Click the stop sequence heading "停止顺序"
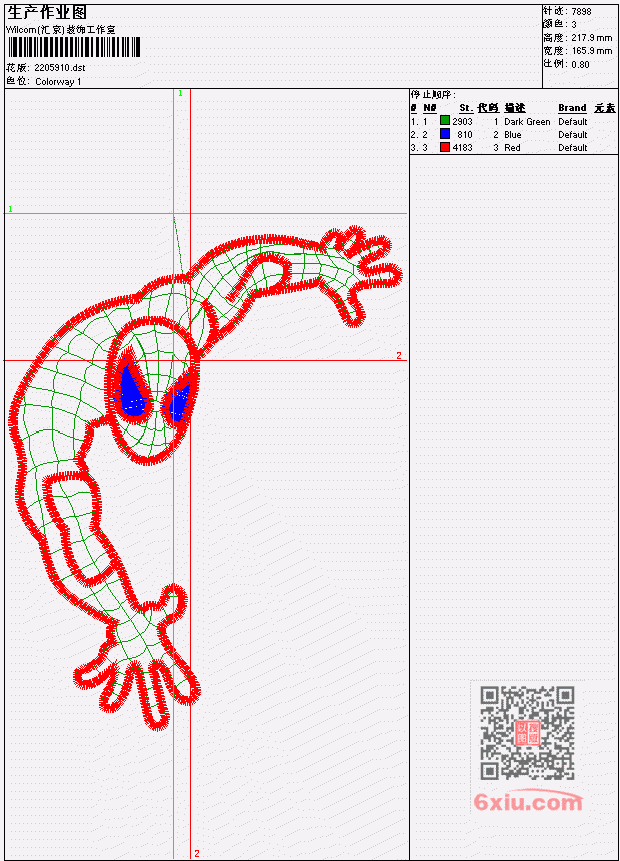 [432, 94]
